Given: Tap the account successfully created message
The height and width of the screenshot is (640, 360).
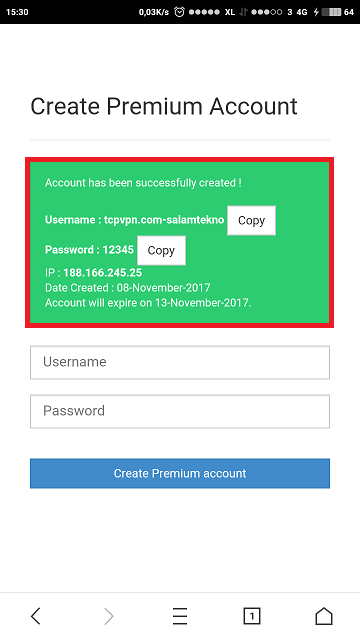Looking at the screenshot, I should pos(143,183).
